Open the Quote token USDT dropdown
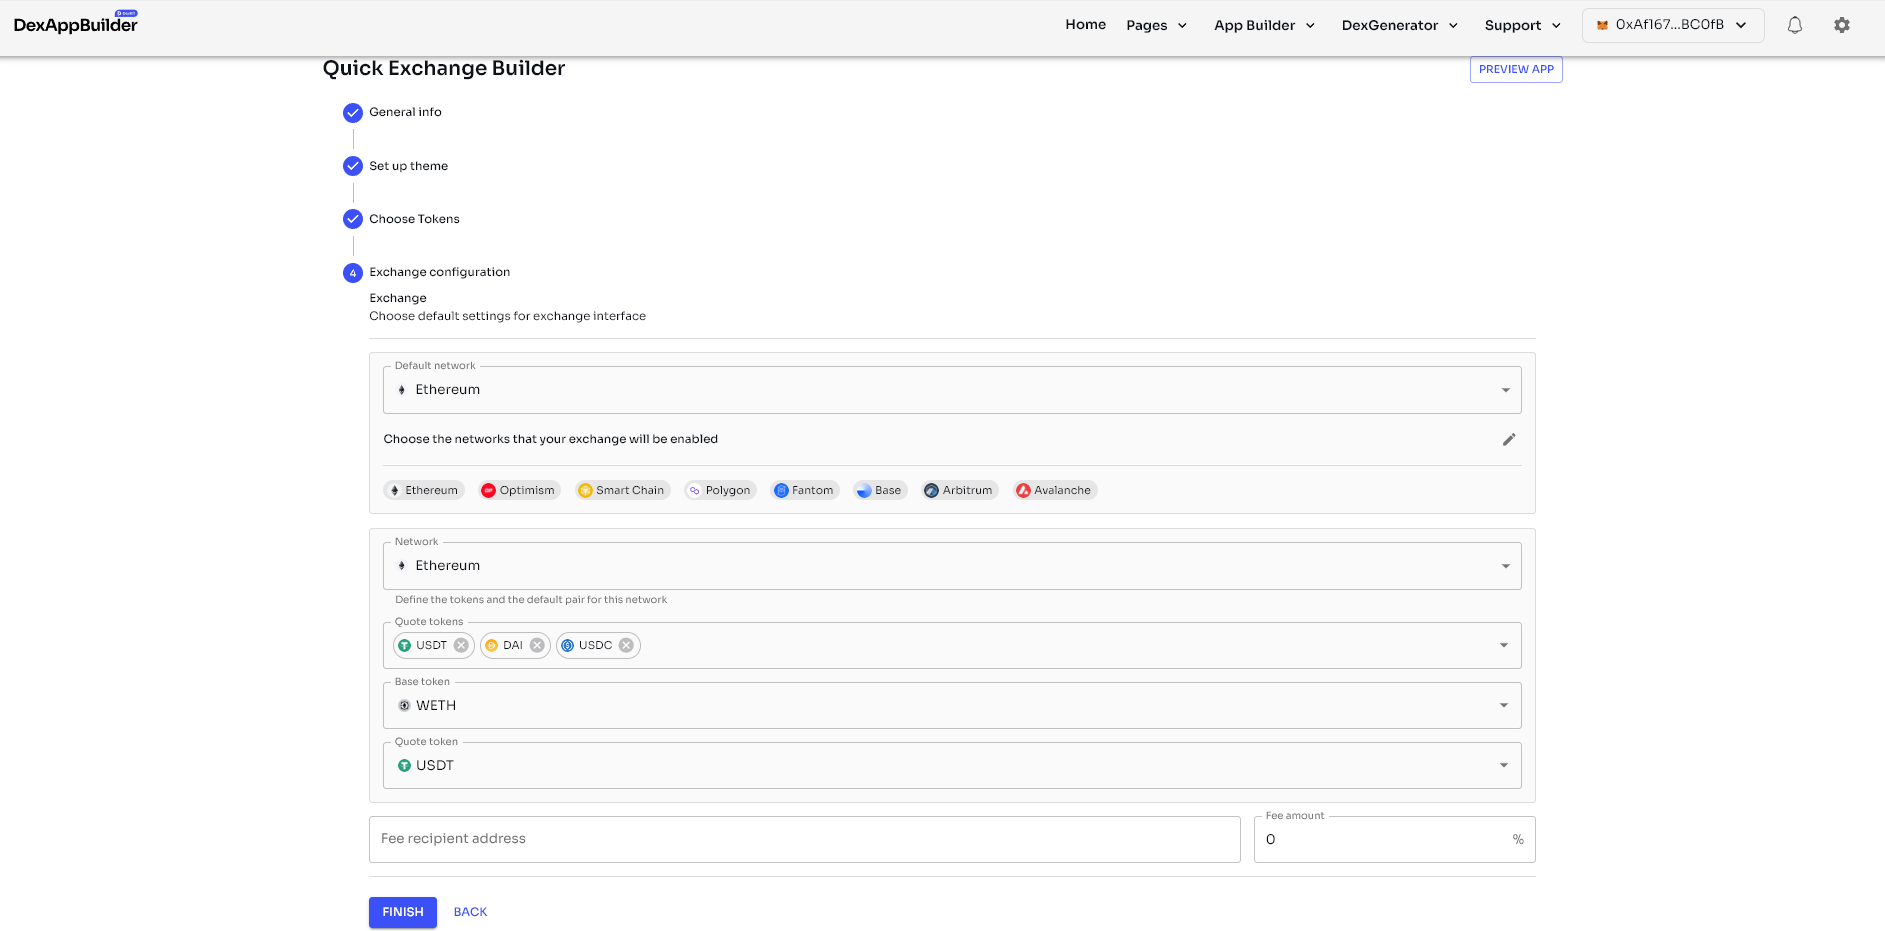The width and height of the screenshot is (1885, 931). 951,765
